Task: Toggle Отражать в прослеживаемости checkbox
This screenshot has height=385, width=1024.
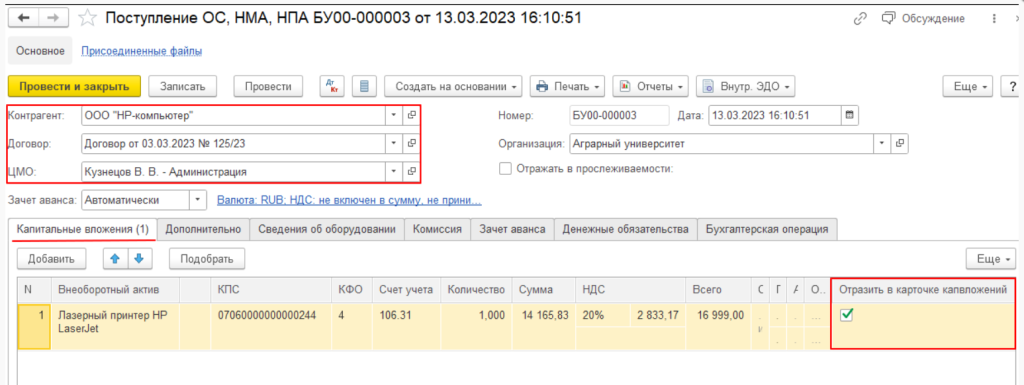Action: point(505,168)
